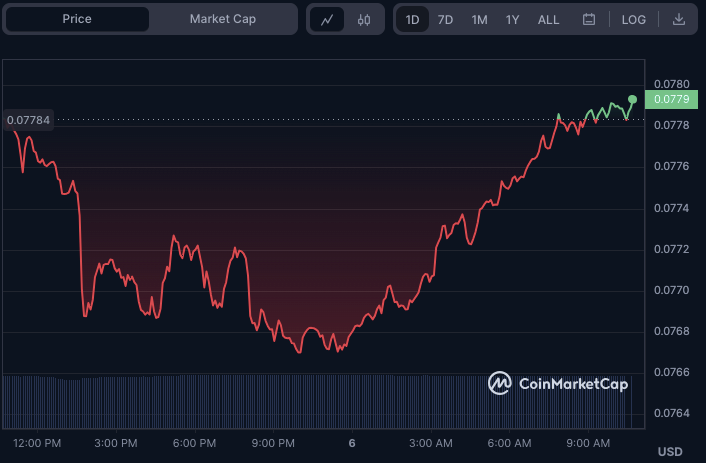706x463 pixels.
Task: Click the volume bars below the chart
Action: 300,400
